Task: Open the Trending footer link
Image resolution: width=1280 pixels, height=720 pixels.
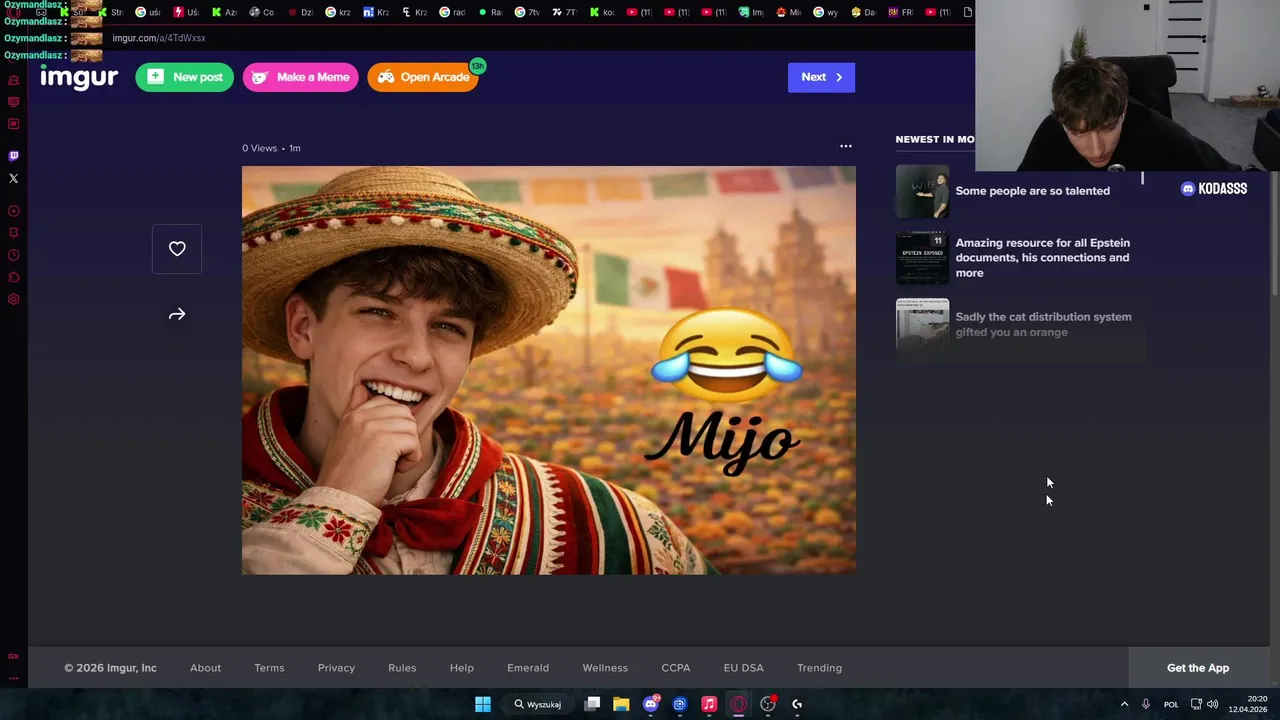Action: (x=819, y=668)
